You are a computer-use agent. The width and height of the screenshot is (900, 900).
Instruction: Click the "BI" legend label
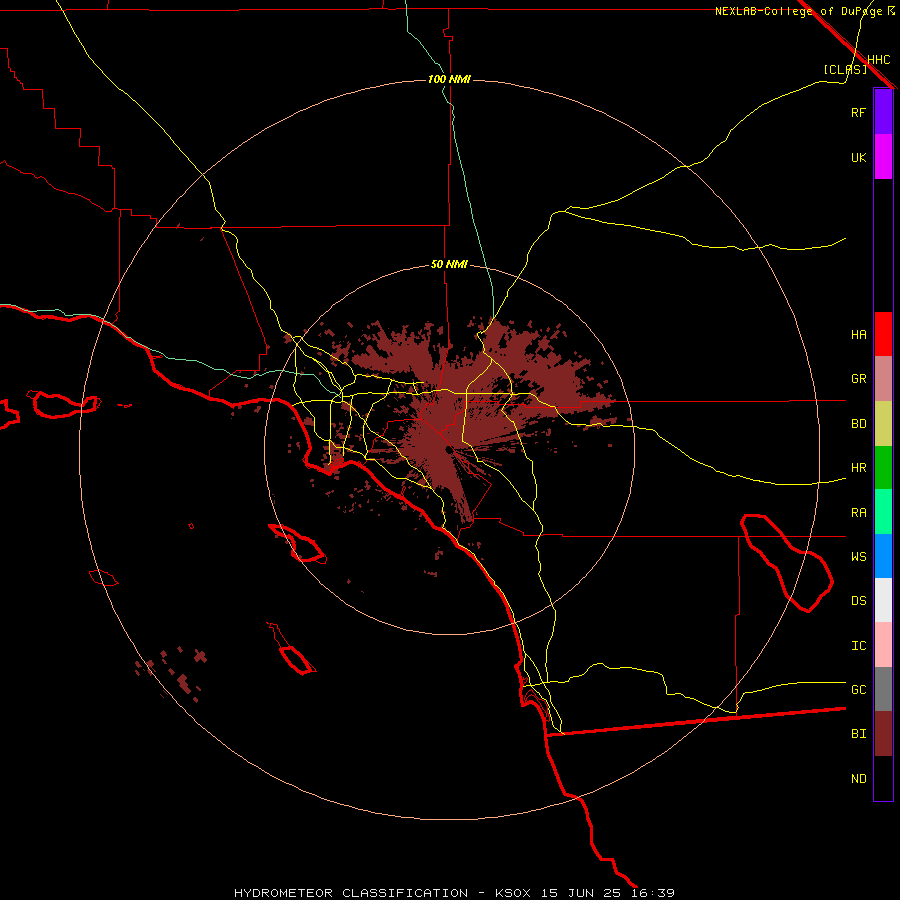click(858, 734)
